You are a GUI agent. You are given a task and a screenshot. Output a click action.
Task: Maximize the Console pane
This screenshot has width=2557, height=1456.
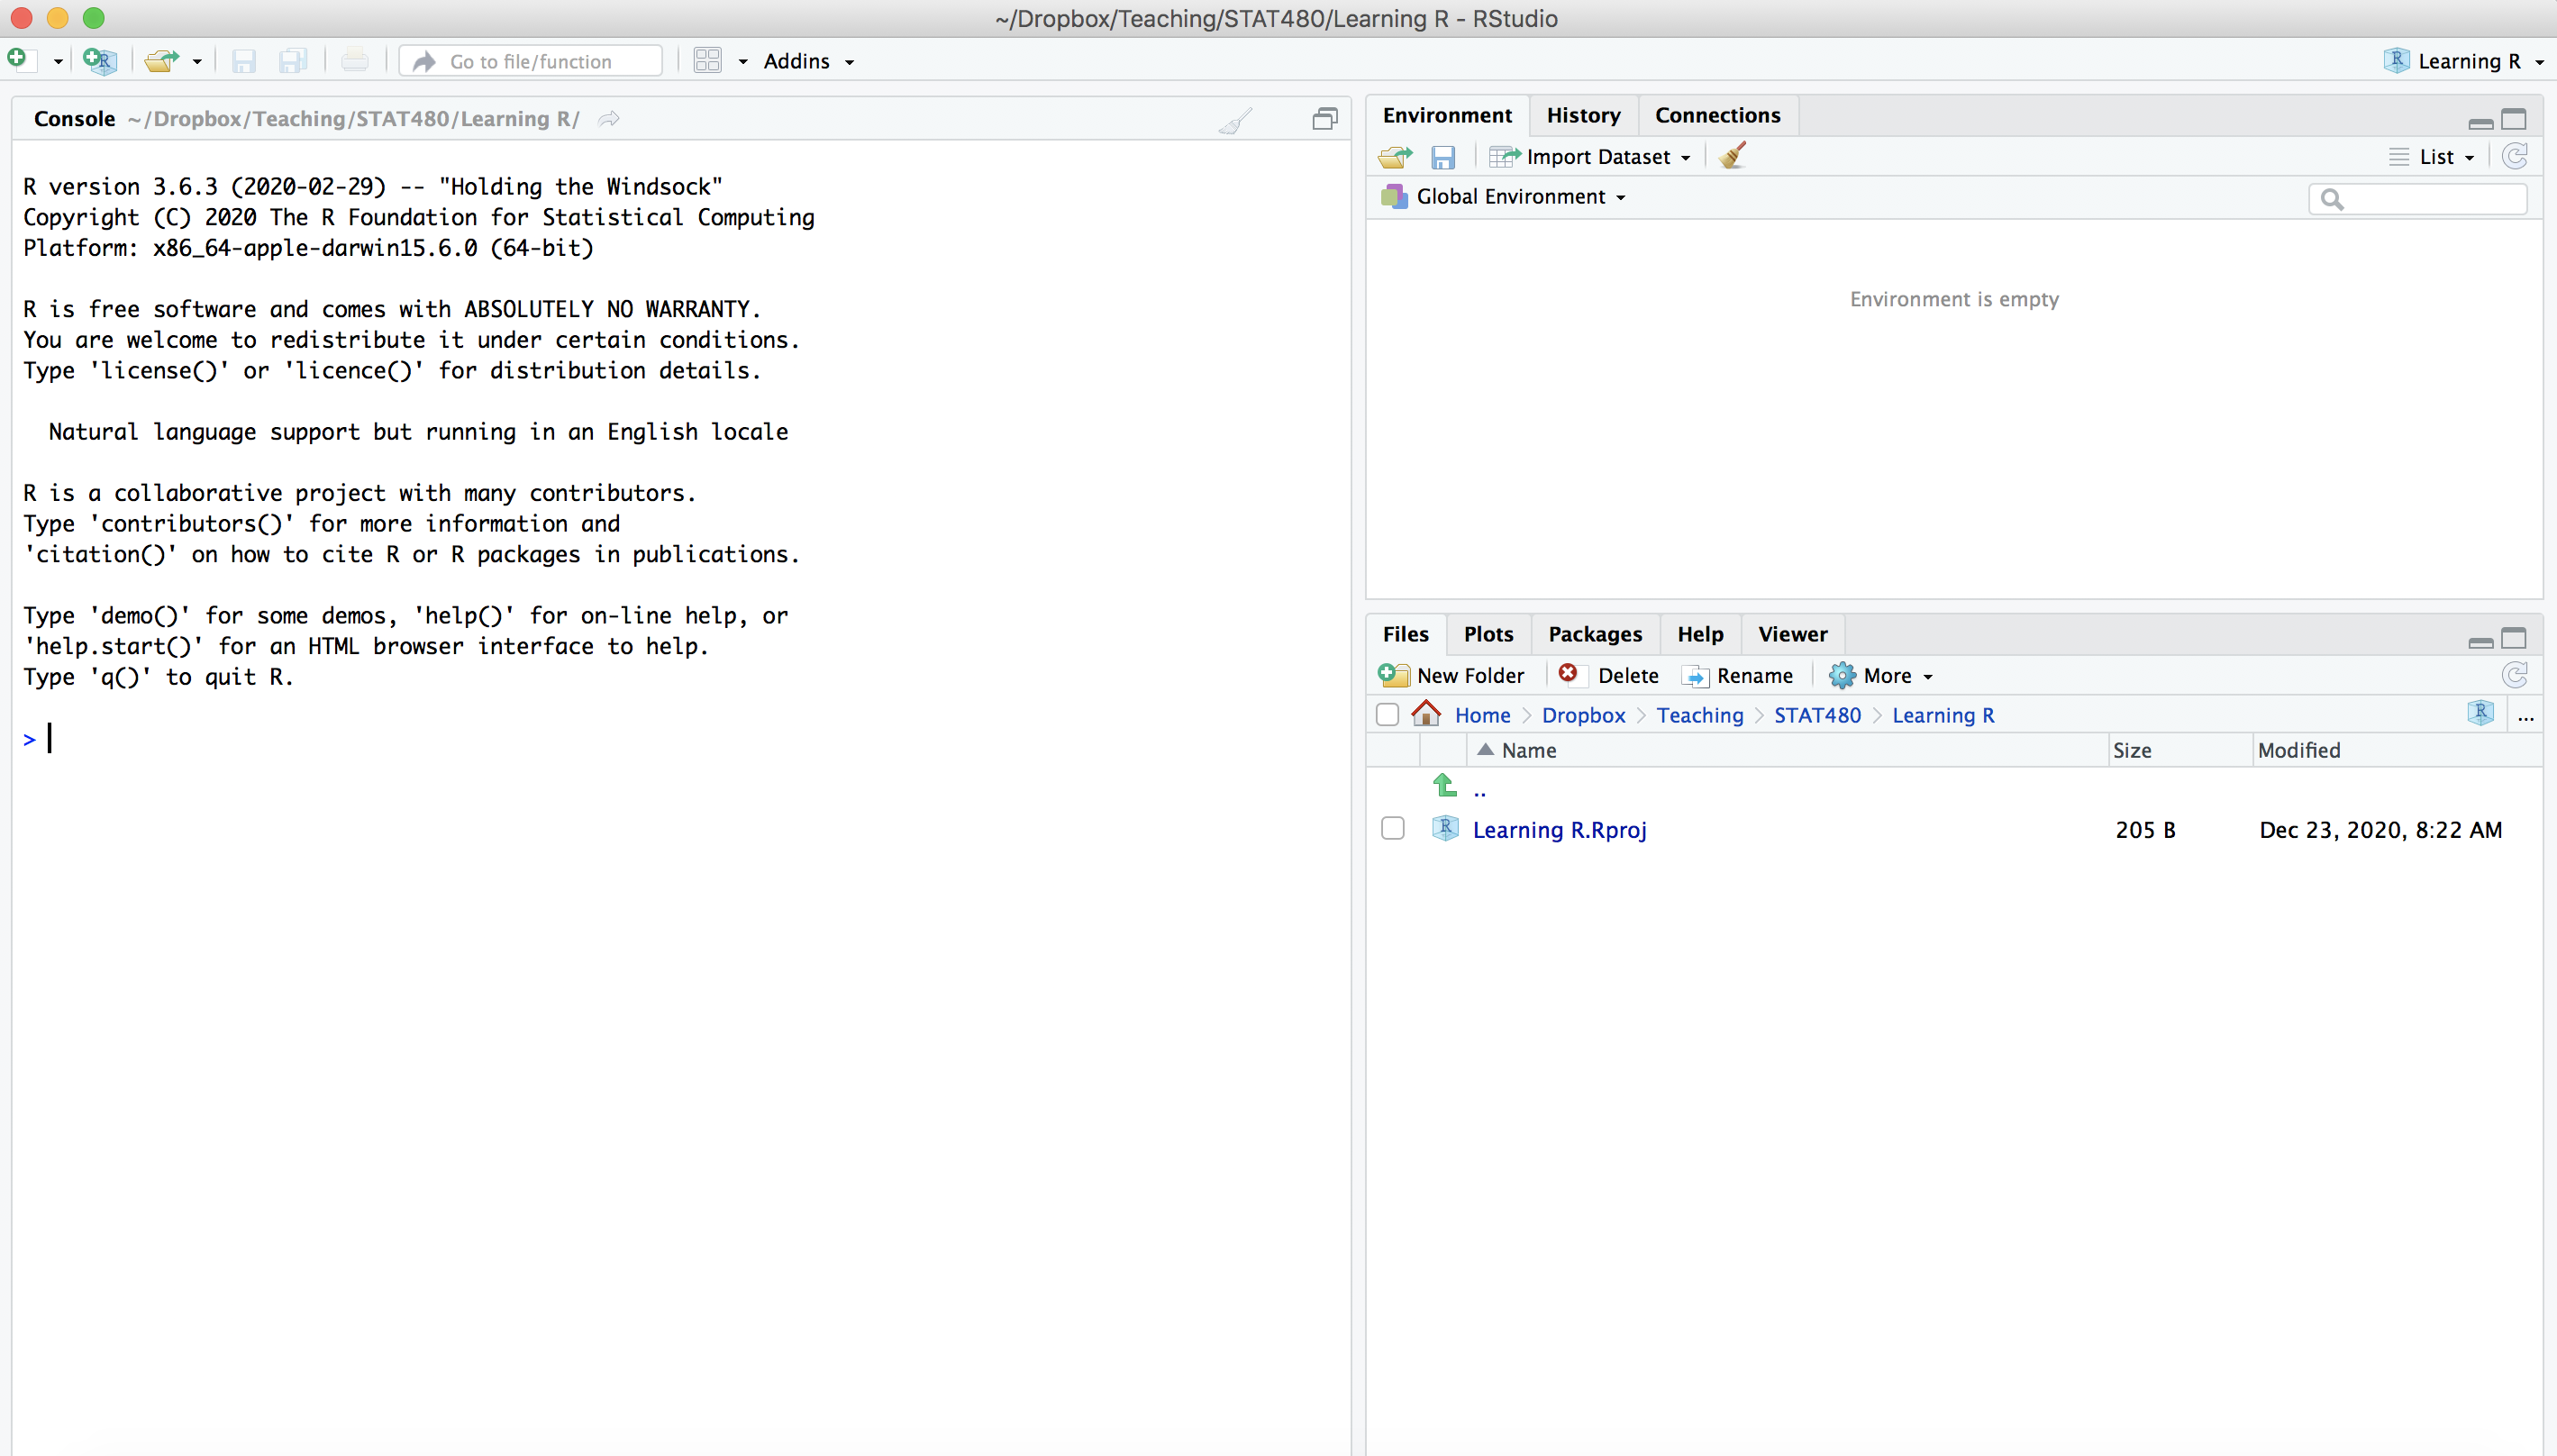[1326, 118]
